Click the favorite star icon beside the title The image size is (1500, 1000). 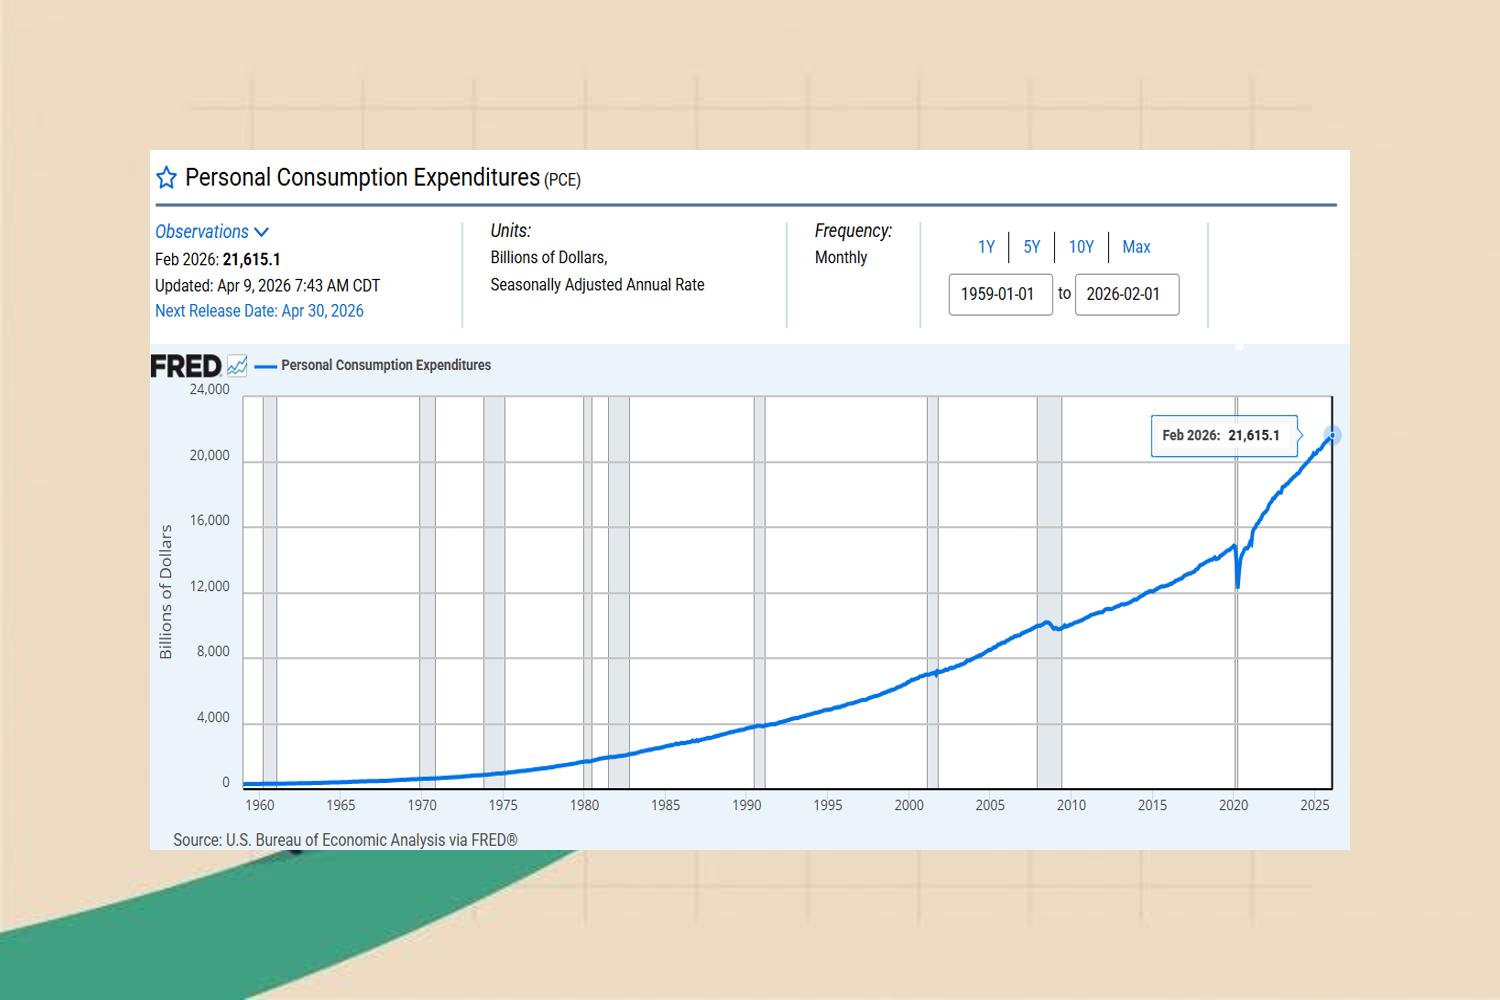click(166, 178)
